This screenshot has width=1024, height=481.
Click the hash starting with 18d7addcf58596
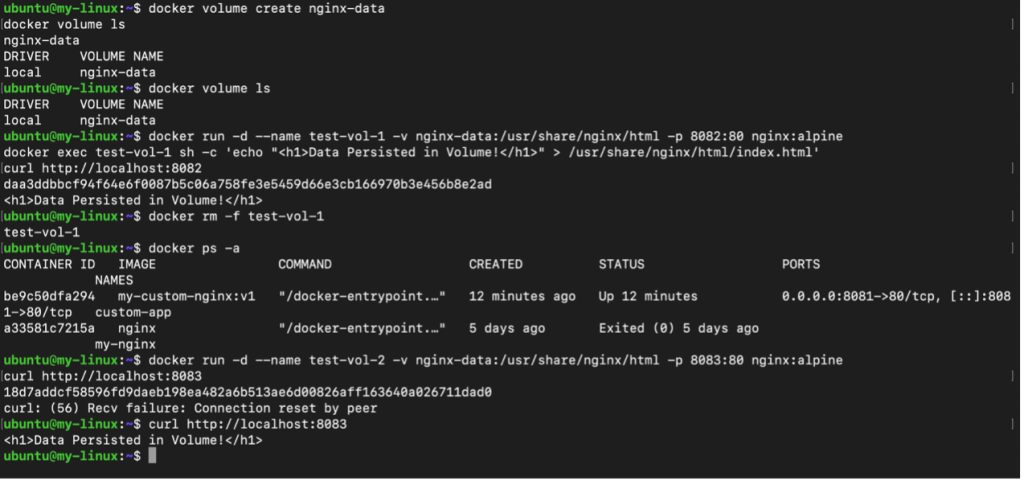pos(248,392)
